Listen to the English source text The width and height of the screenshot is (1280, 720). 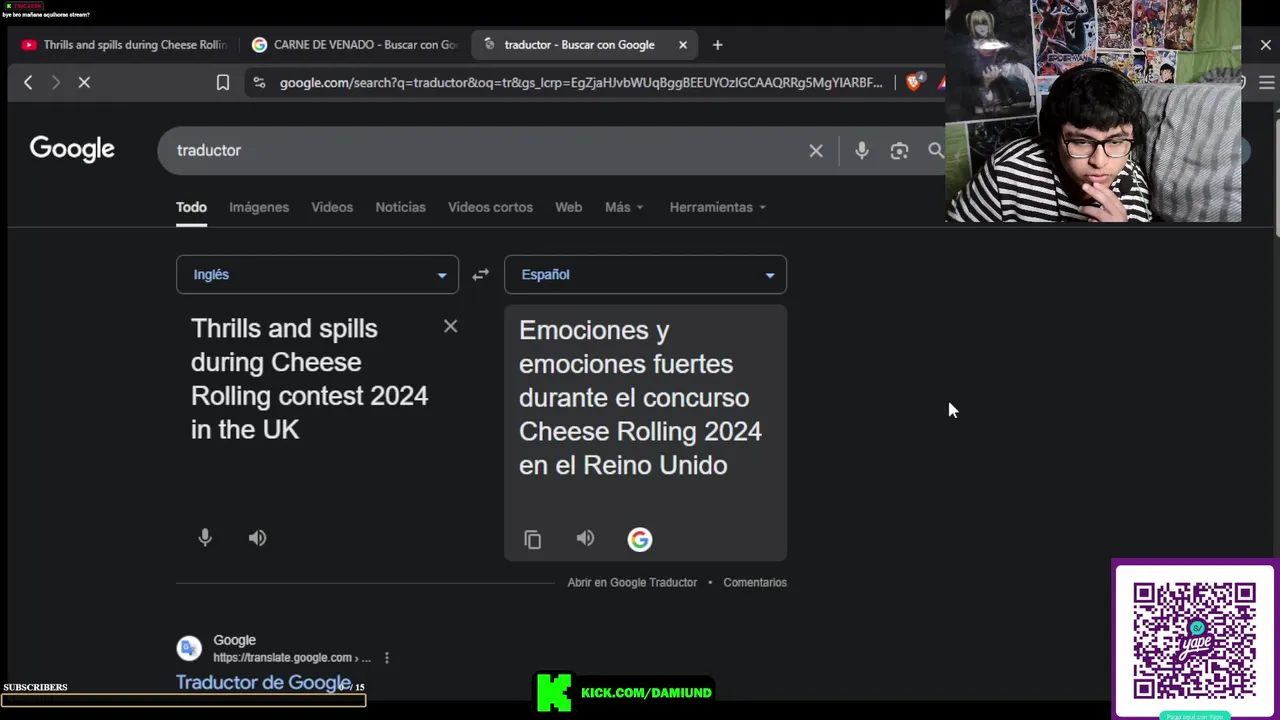point(257,538)
